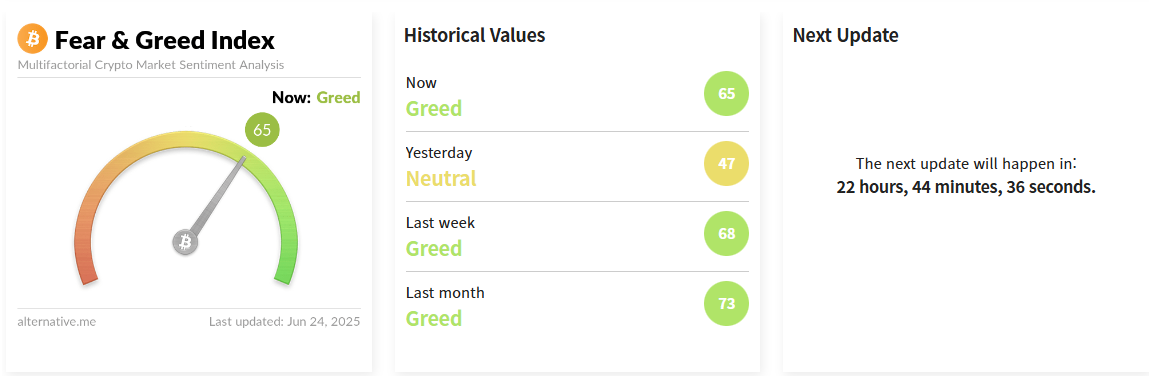This screenshot has width=1149, height=376.
Task: Click the Yesterday Neutral label
Action: point(441,178)
